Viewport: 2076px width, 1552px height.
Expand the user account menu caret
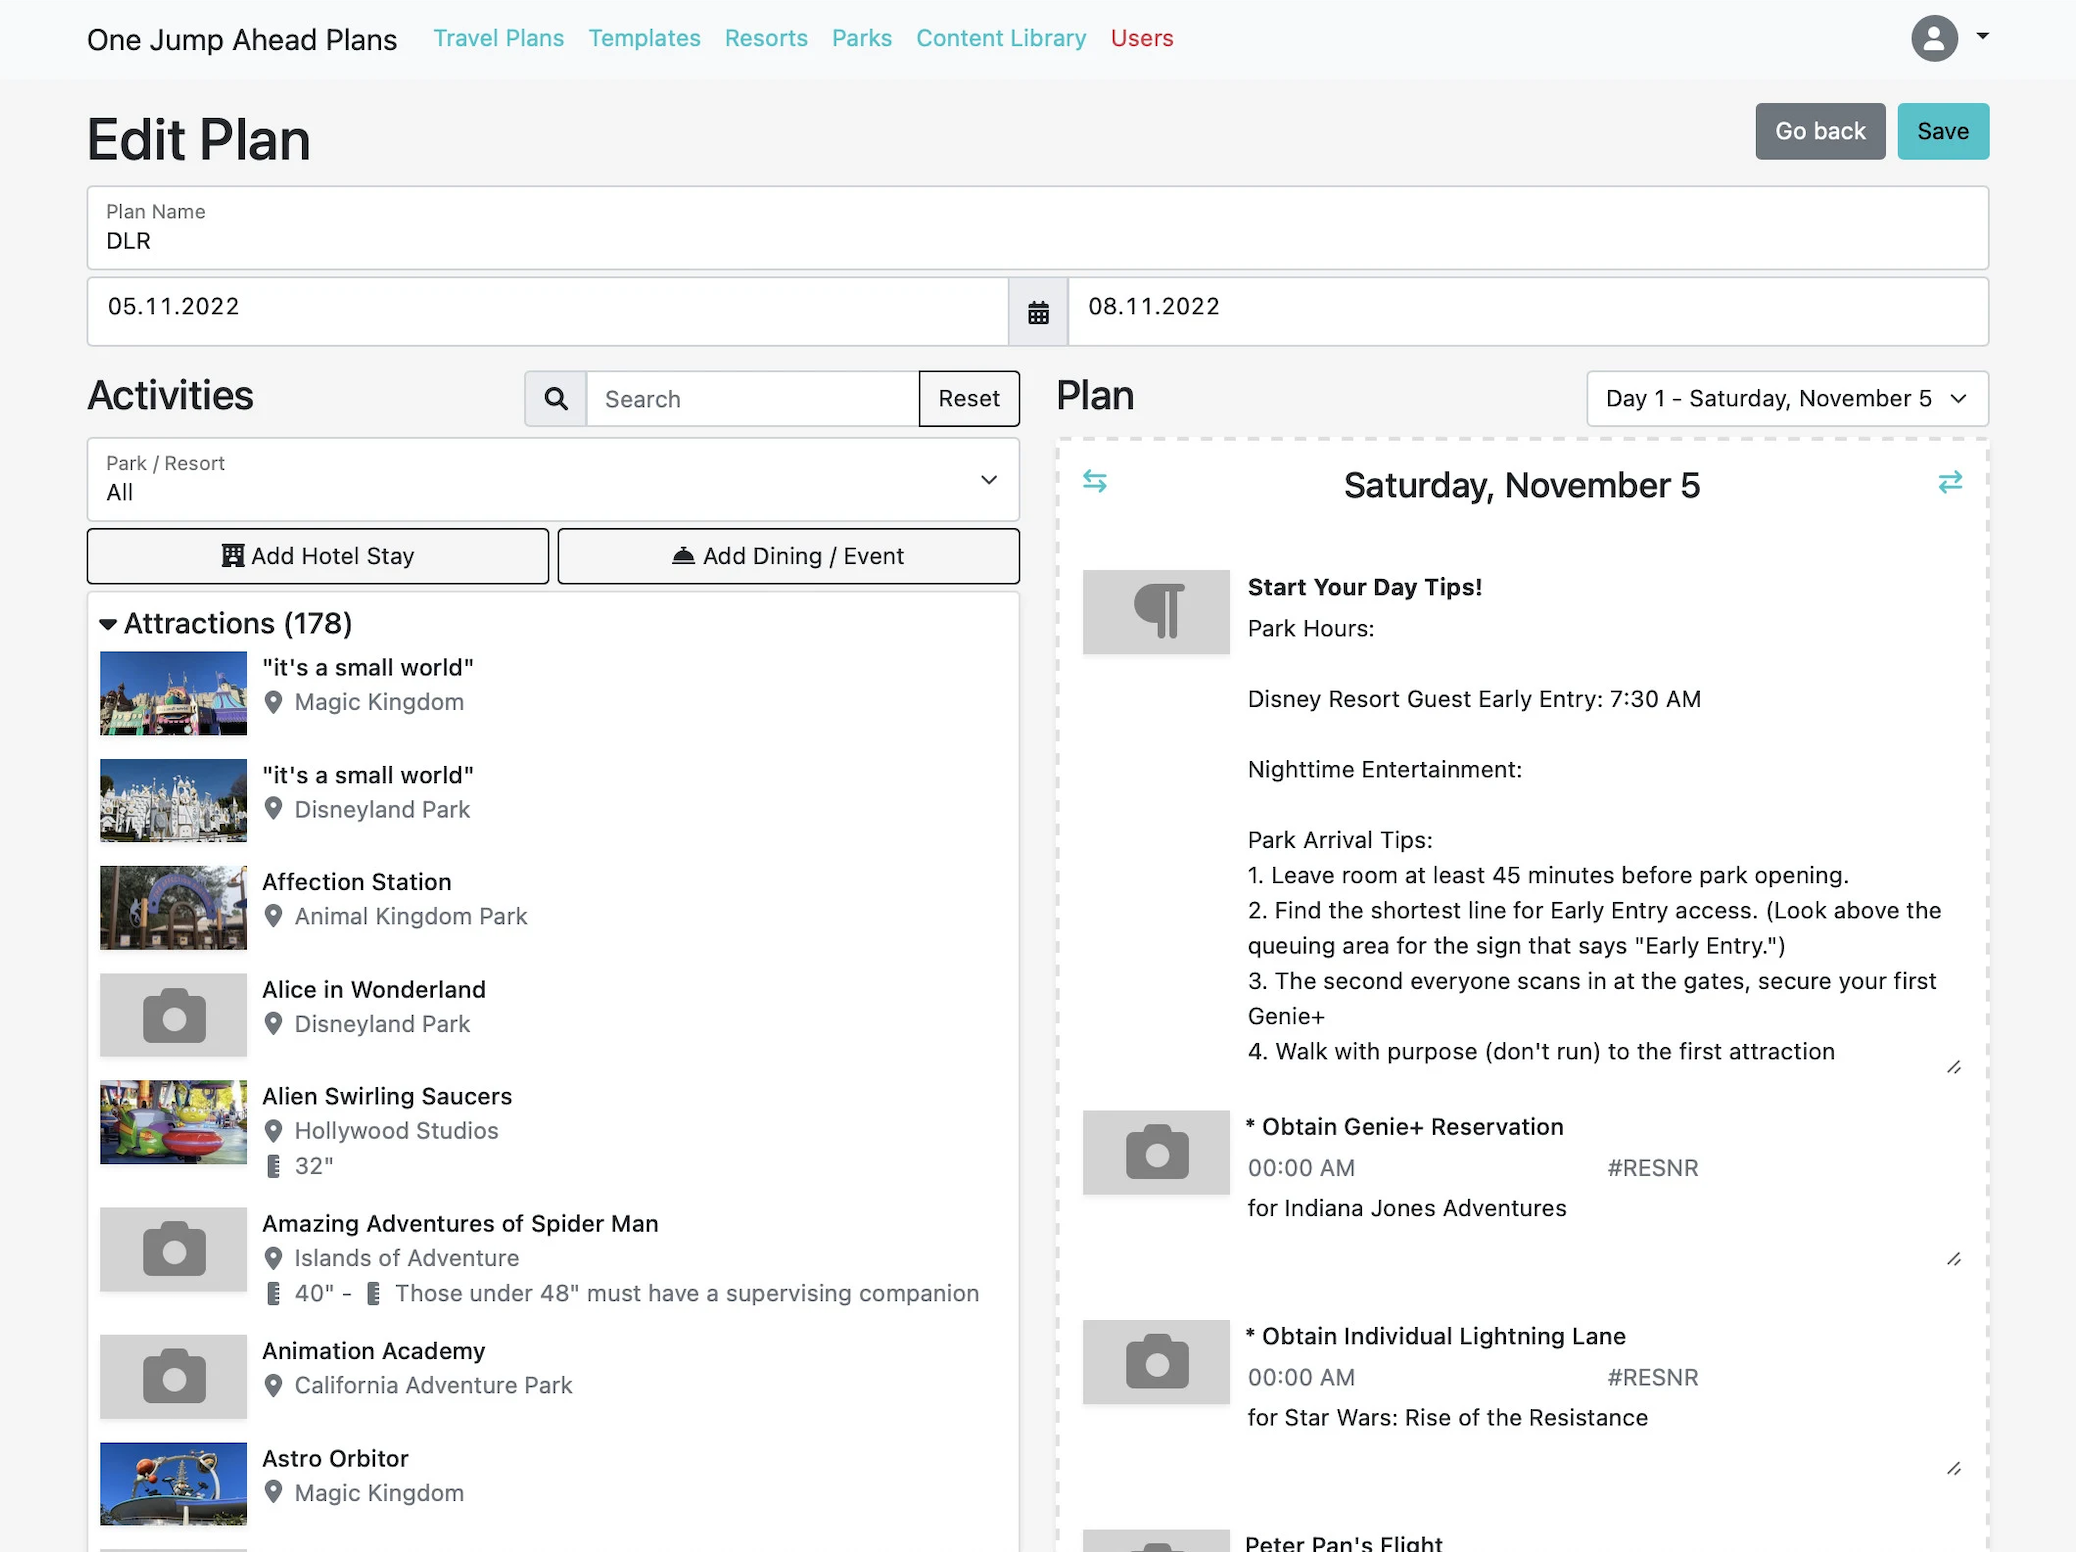(x=1982, y=36)
